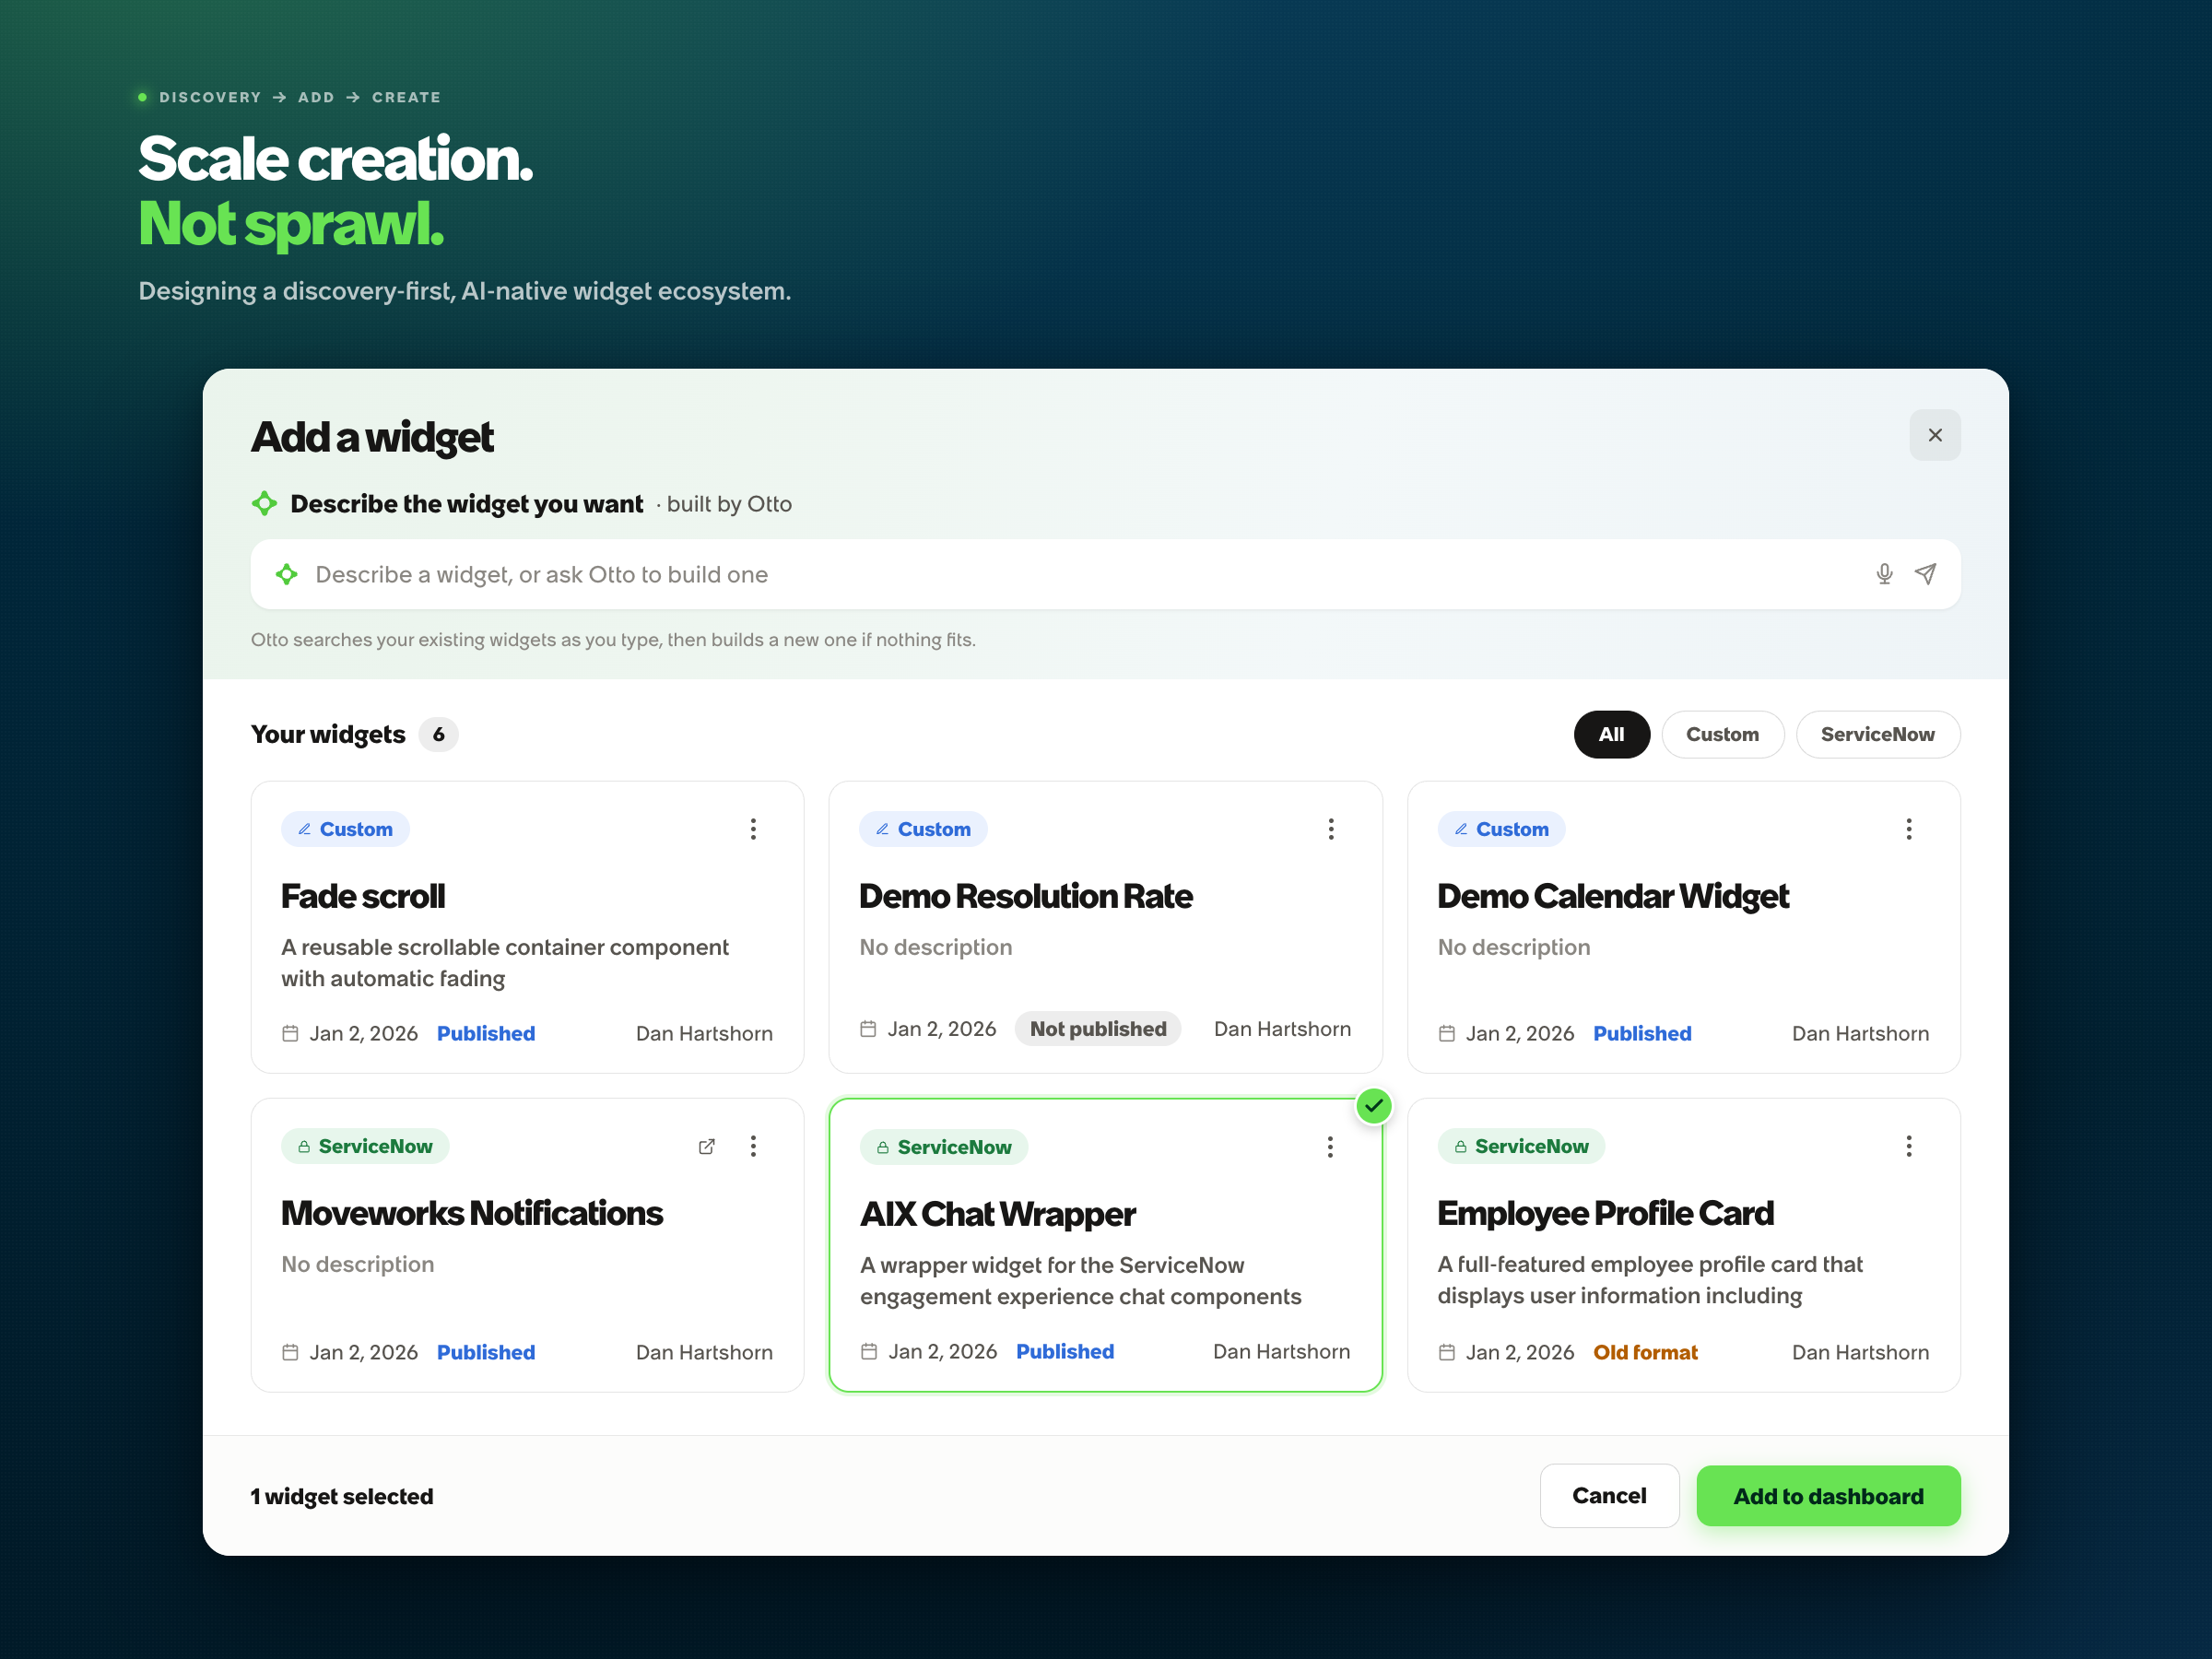Screen dimensions: 2212x1659
Task: Click the calendar icon on Fade scroll card
Action: (x=290, y=1033)
